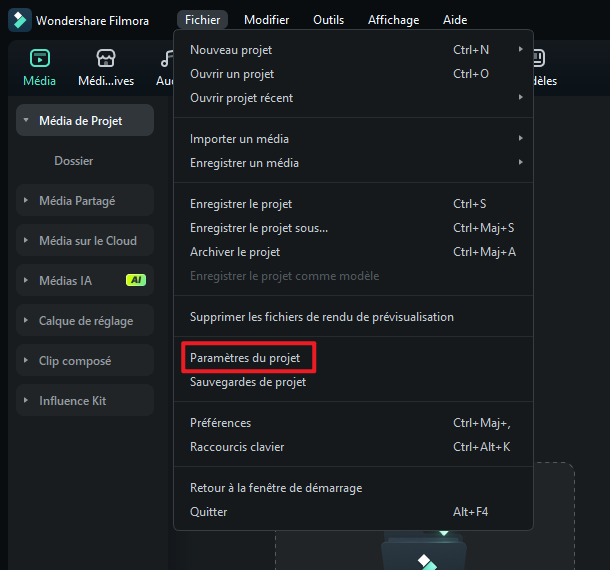
Task: Select Supprimer les fichiers de rendu de prévisualisation
Action: pos(353,317)
